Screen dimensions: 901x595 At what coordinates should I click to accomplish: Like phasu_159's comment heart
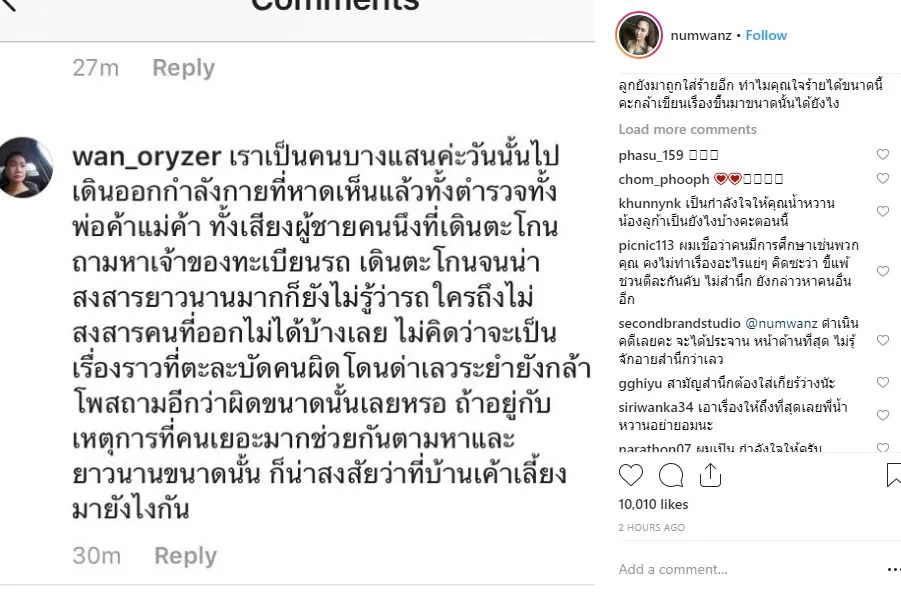(883, 154)
